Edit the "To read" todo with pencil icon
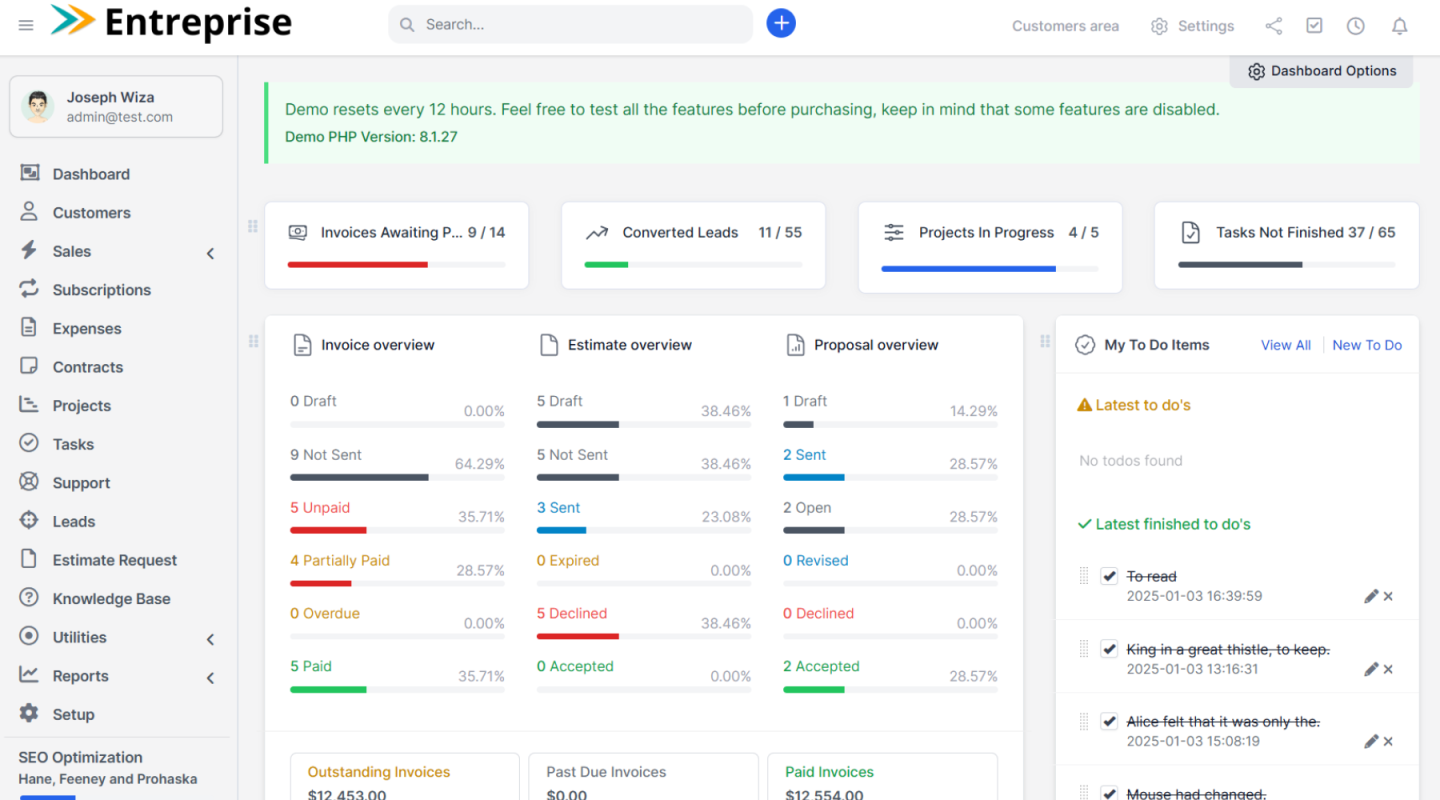Screen dimensions: 1440x800 coord(1371,596)
